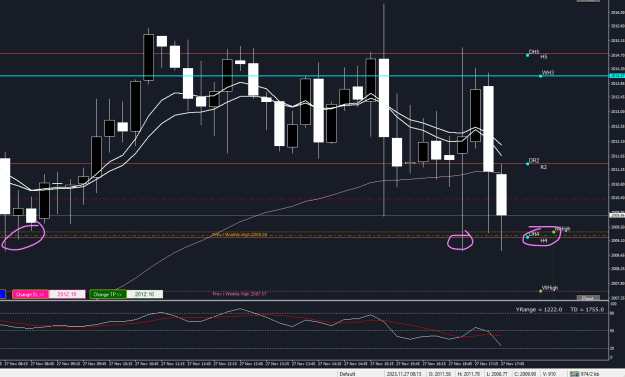625x377 pixels.
Task: Click the Prev Weekly High 2007.57 label
Action: click(x=240, y=294)
